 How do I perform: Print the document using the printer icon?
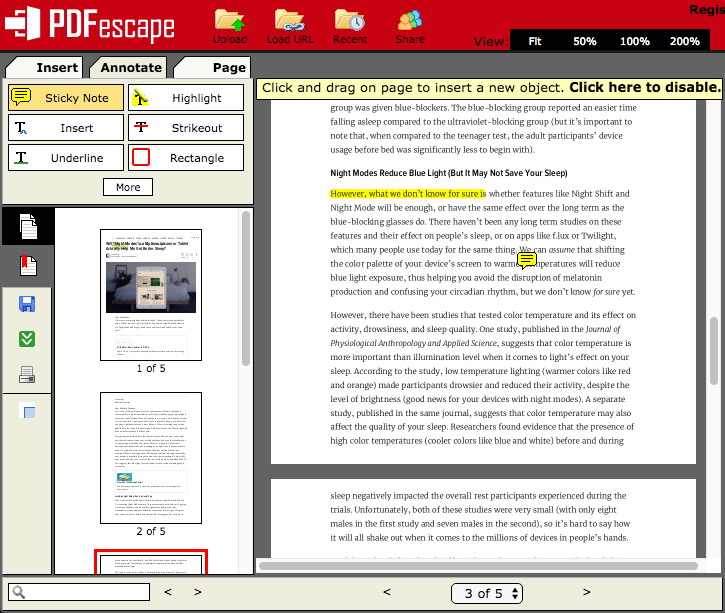(28, 375)
